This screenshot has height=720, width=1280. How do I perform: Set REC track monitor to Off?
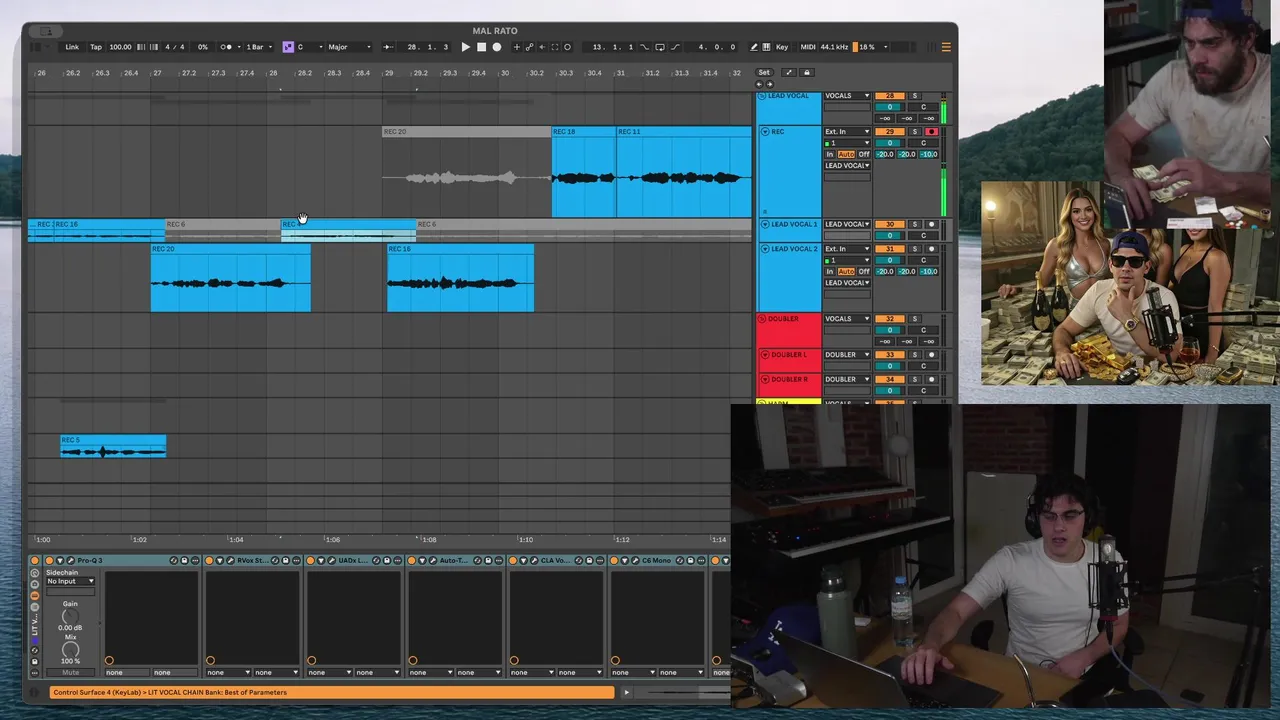(864, 155)
